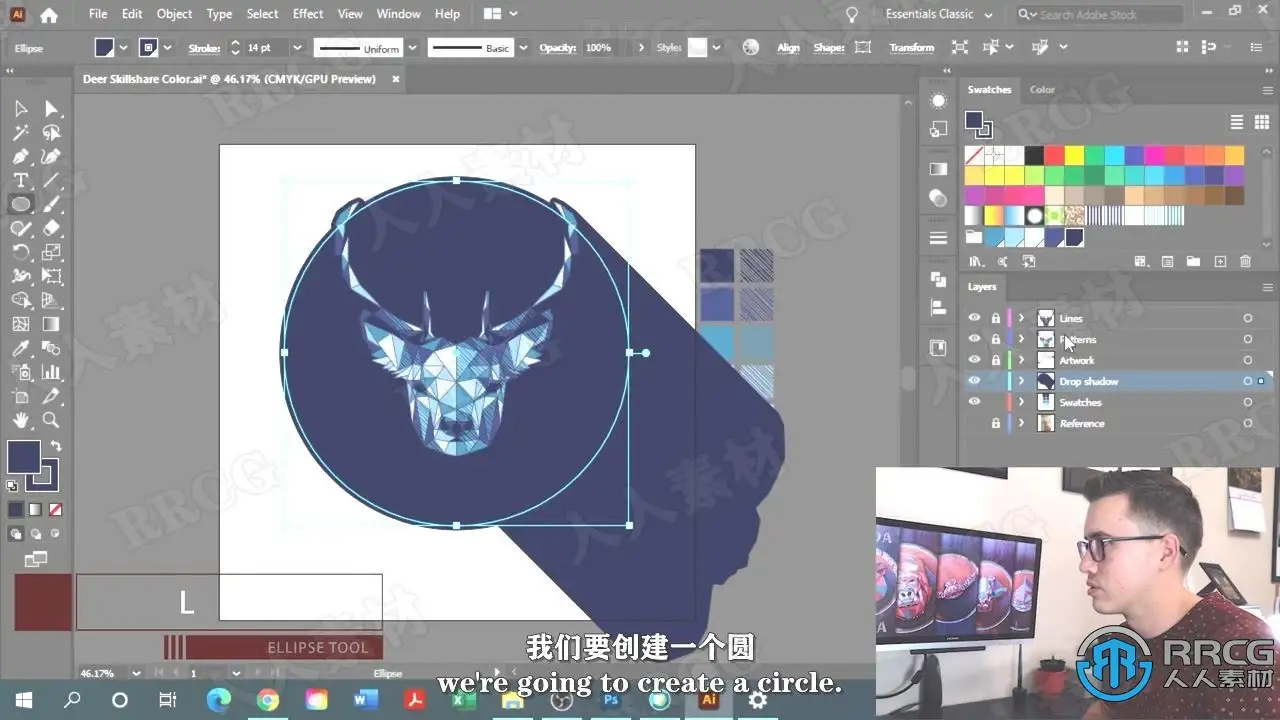The height and width of the screenshot is (720, 1280).
Task: Pick the Eyedropper tool
Action: pos(21,348)
